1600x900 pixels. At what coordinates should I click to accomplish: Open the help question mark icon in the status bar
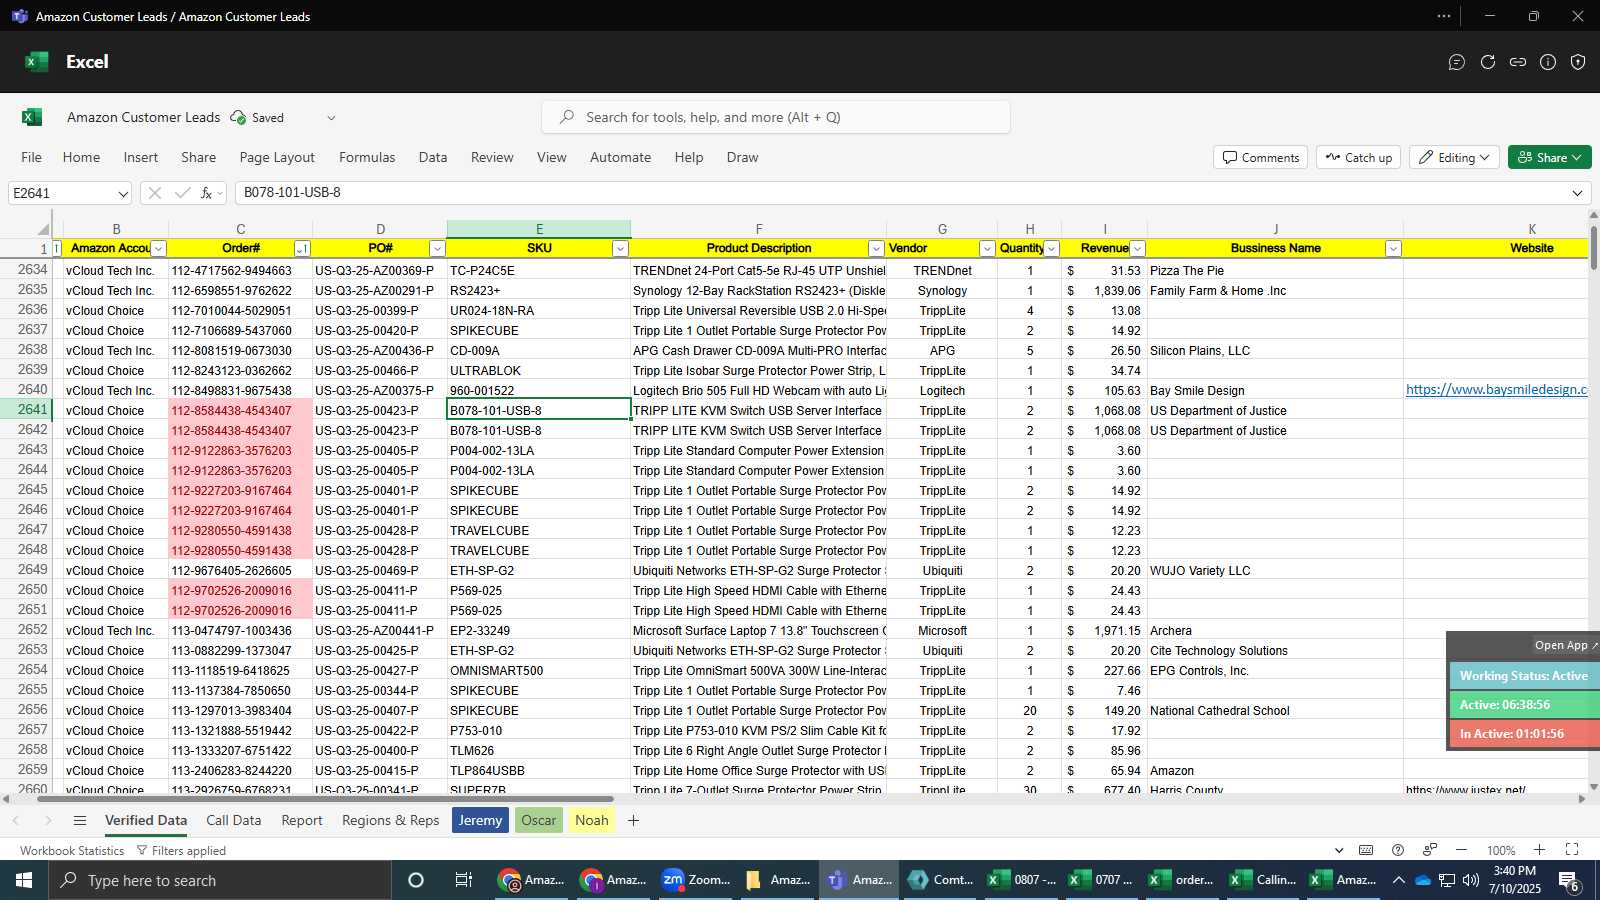click(x=1398, y=850)
